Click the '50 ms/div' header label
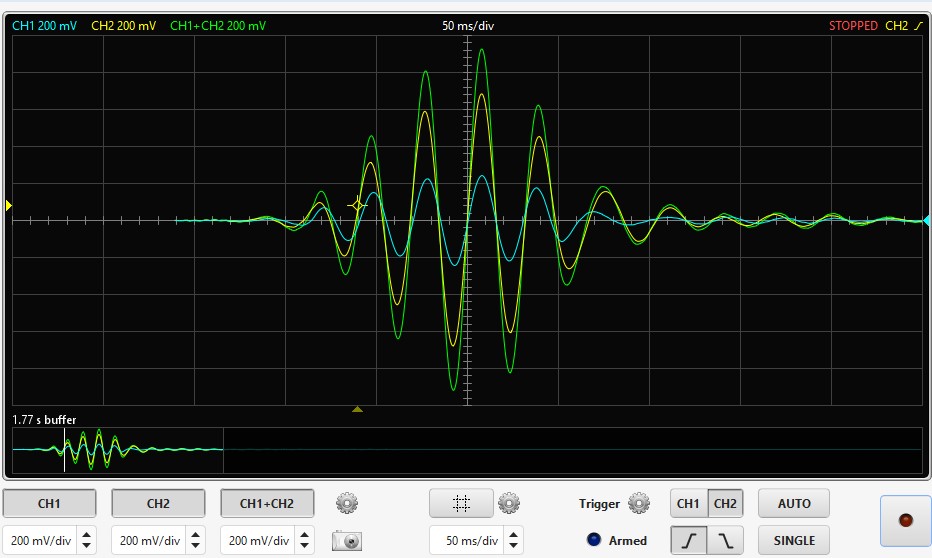 click(468, 26)
